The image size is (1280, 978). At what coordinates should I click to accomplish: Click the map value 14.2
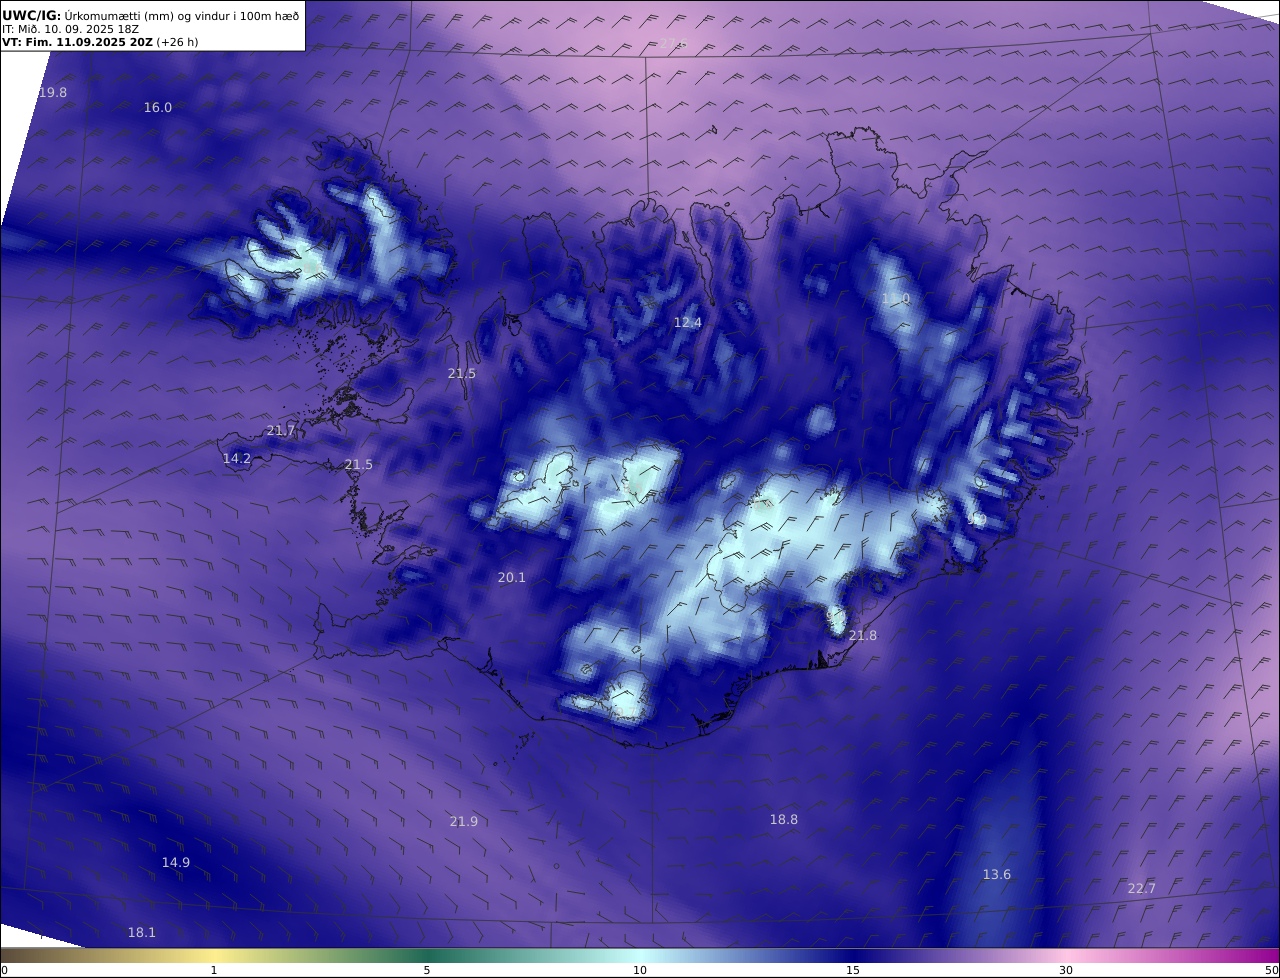[236, 459]
